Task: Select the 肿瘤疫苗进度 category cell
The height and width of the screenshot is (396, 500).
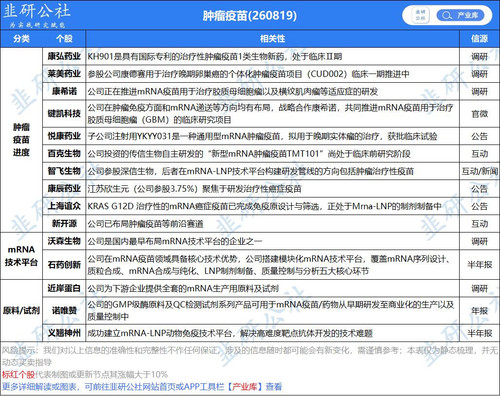Action: coord(21,140)
